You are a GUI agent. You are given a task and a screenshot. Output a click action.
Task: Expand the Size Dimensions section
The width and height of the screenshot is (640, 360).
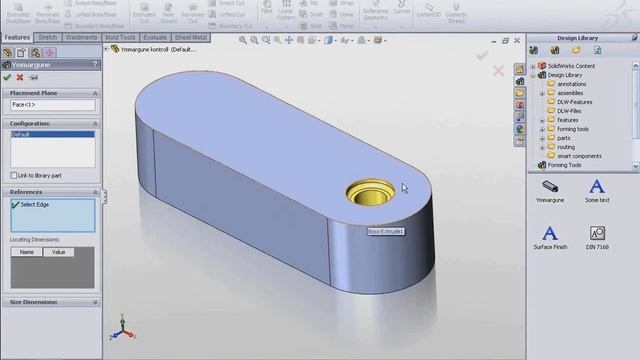tap(95, 302)
